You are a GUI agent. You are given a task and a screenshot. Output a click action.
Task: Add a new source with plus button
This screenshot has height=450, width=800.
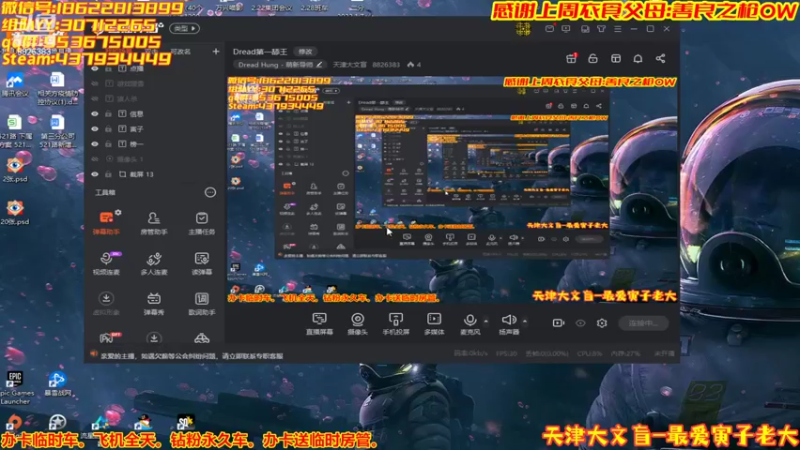tap(216, 52)
